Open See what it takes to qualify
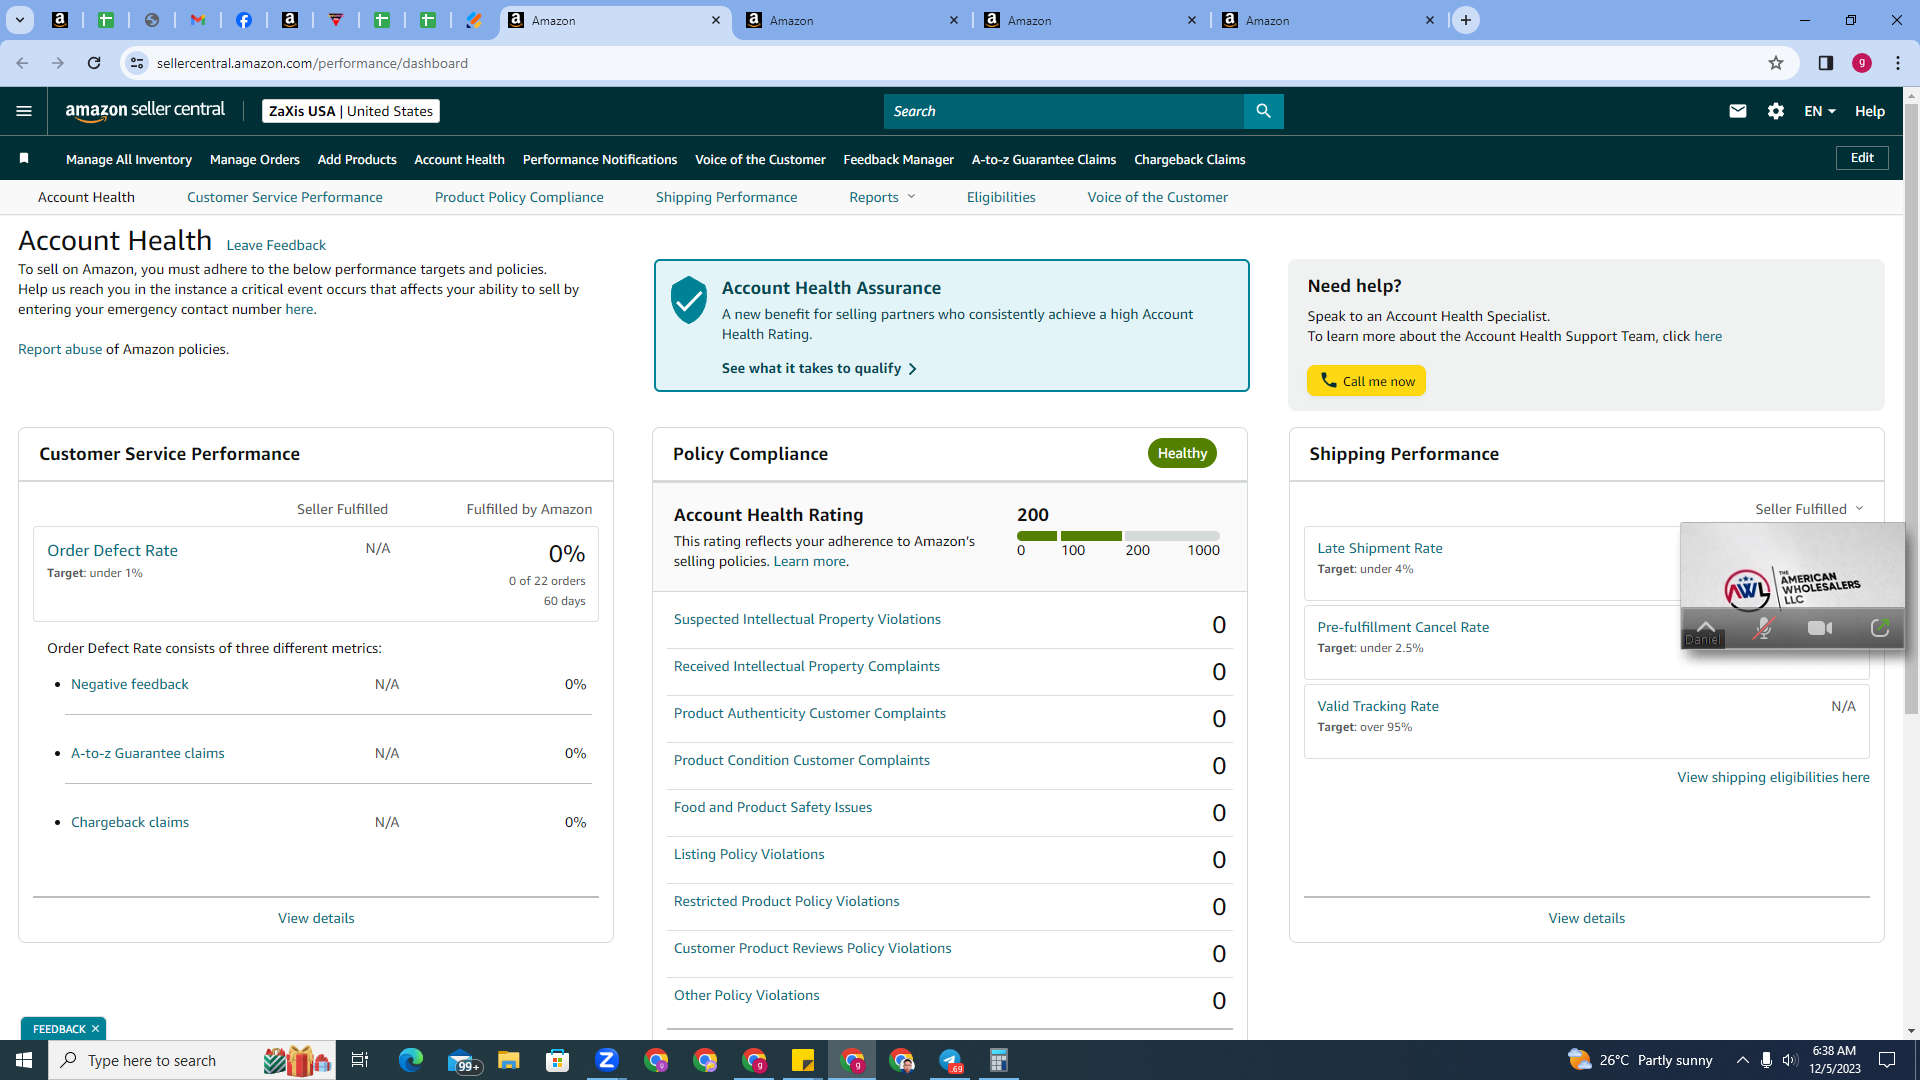1920x1080 pixels. pyautogui.click(x=819, y=368)
